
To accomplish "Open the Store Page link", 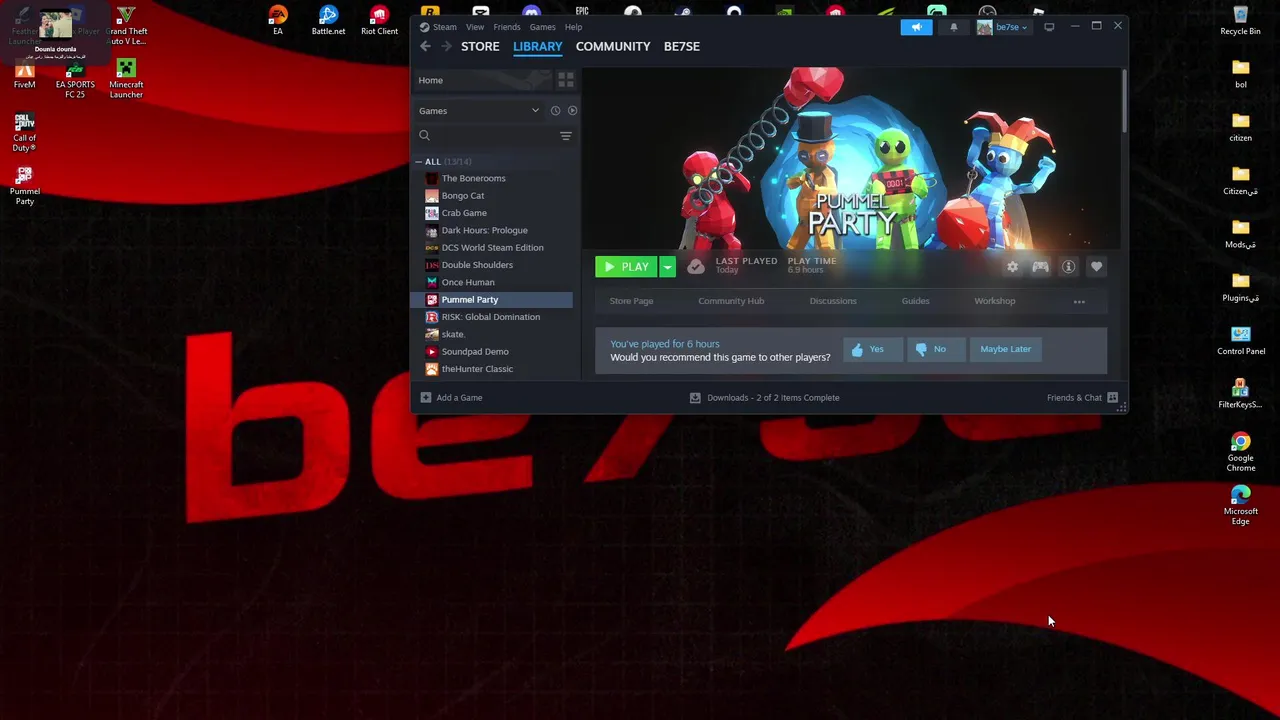I will 631,301.
